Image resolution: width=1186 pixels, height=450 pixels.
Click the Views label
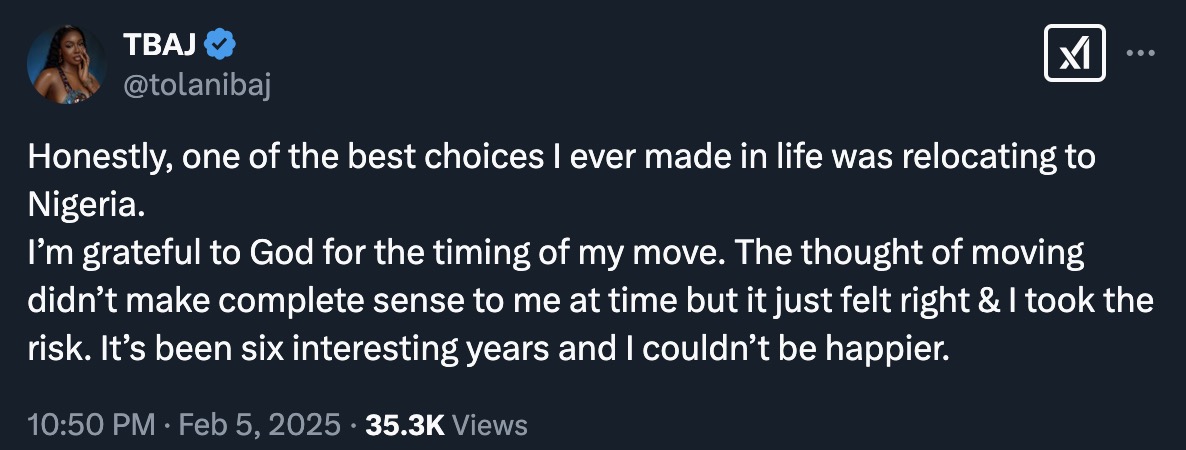(490, 425)
